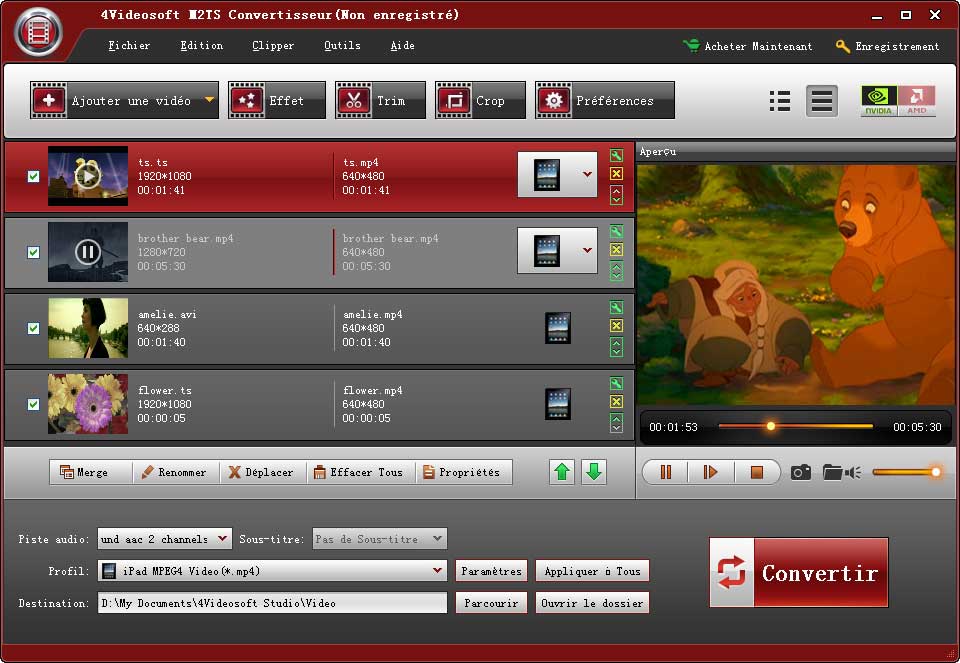Open the Outils menu
Image resolution: width=960 pixels, height=663 pixels.
coord(342,46)
